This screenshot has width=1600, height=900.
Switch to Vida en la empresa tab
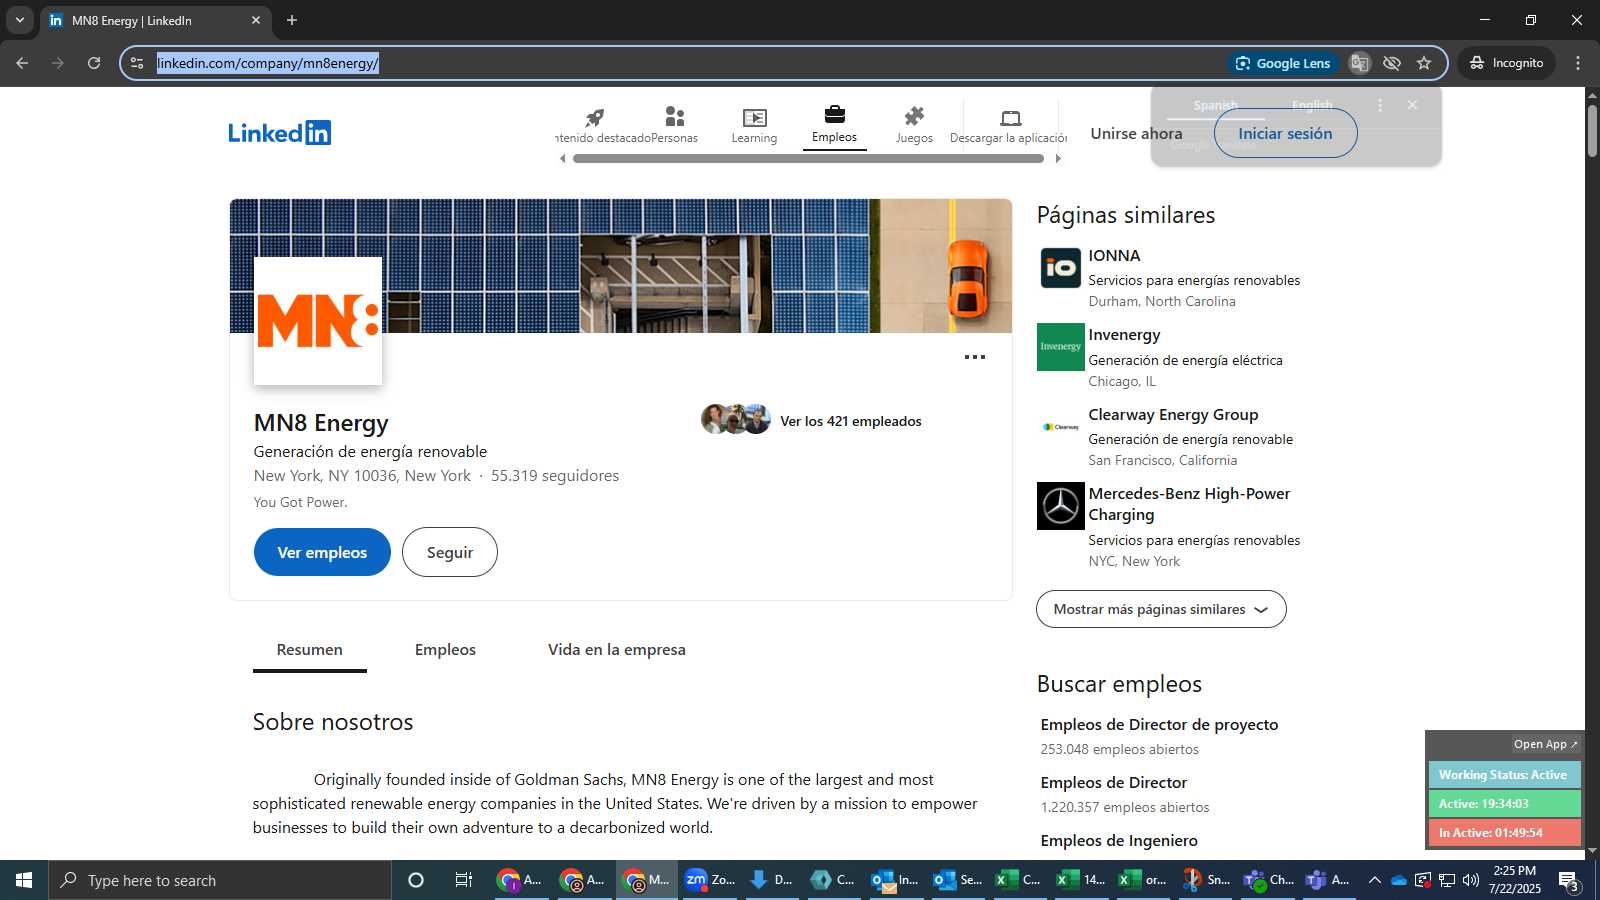(x=617, y=650)
